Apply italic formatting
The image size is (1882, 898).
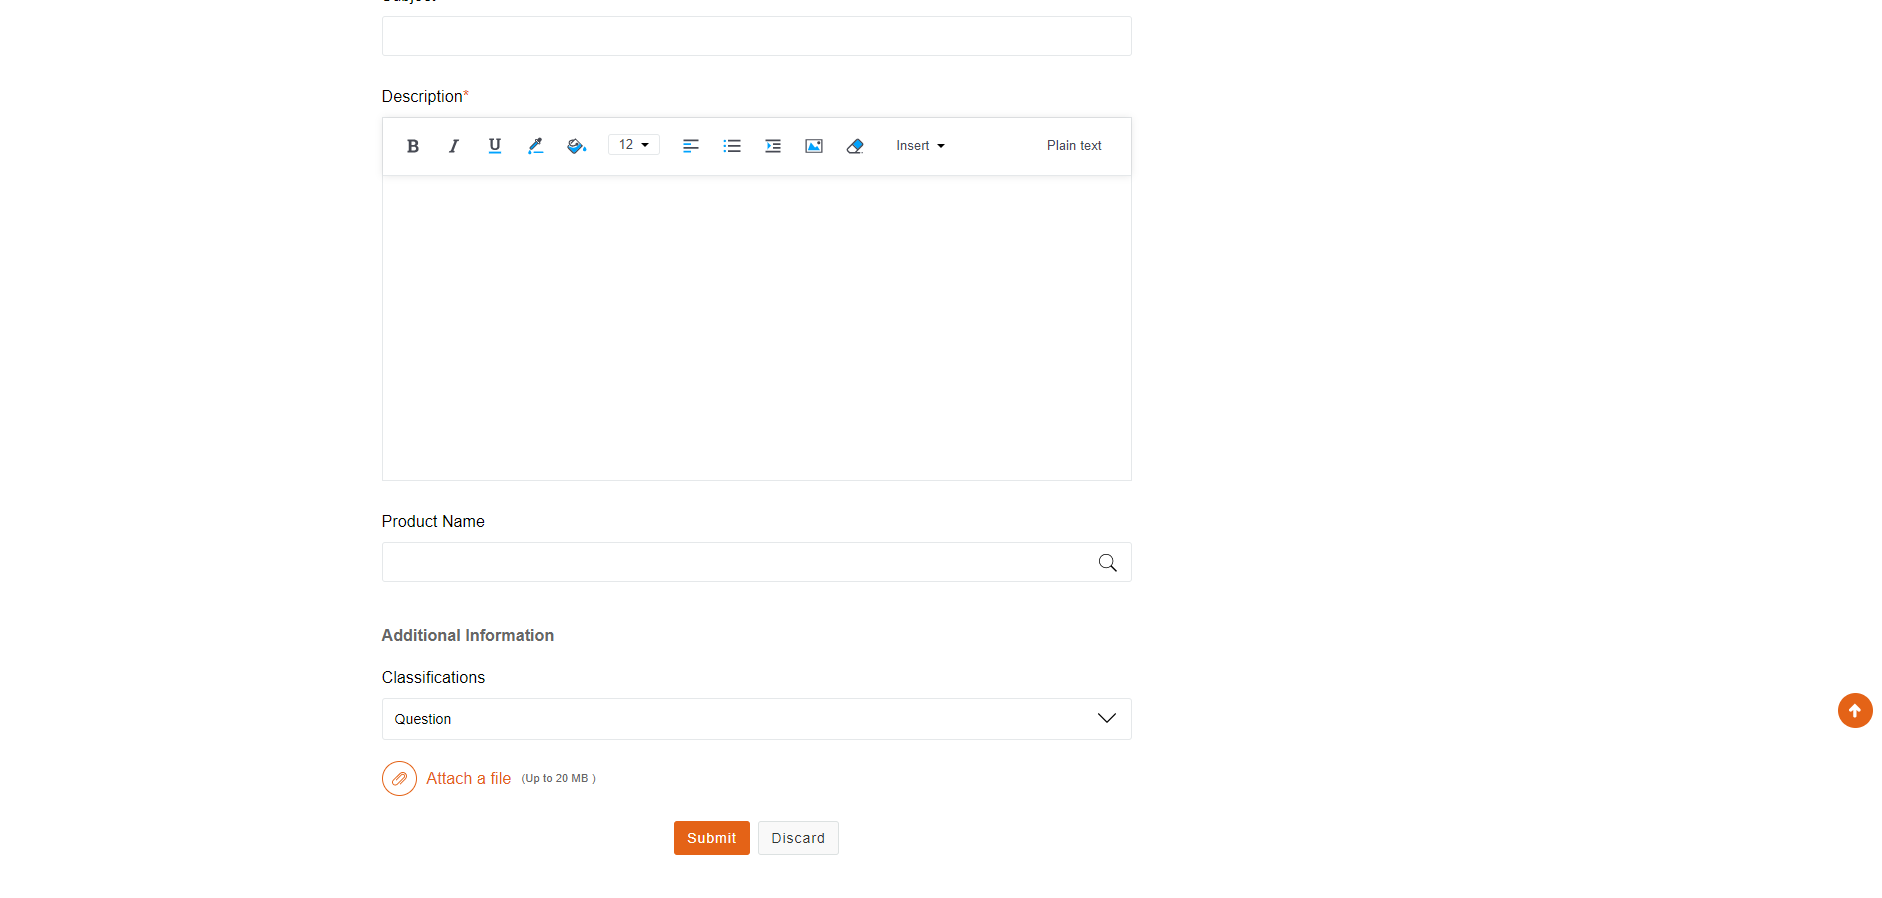(x=453, y=146)
